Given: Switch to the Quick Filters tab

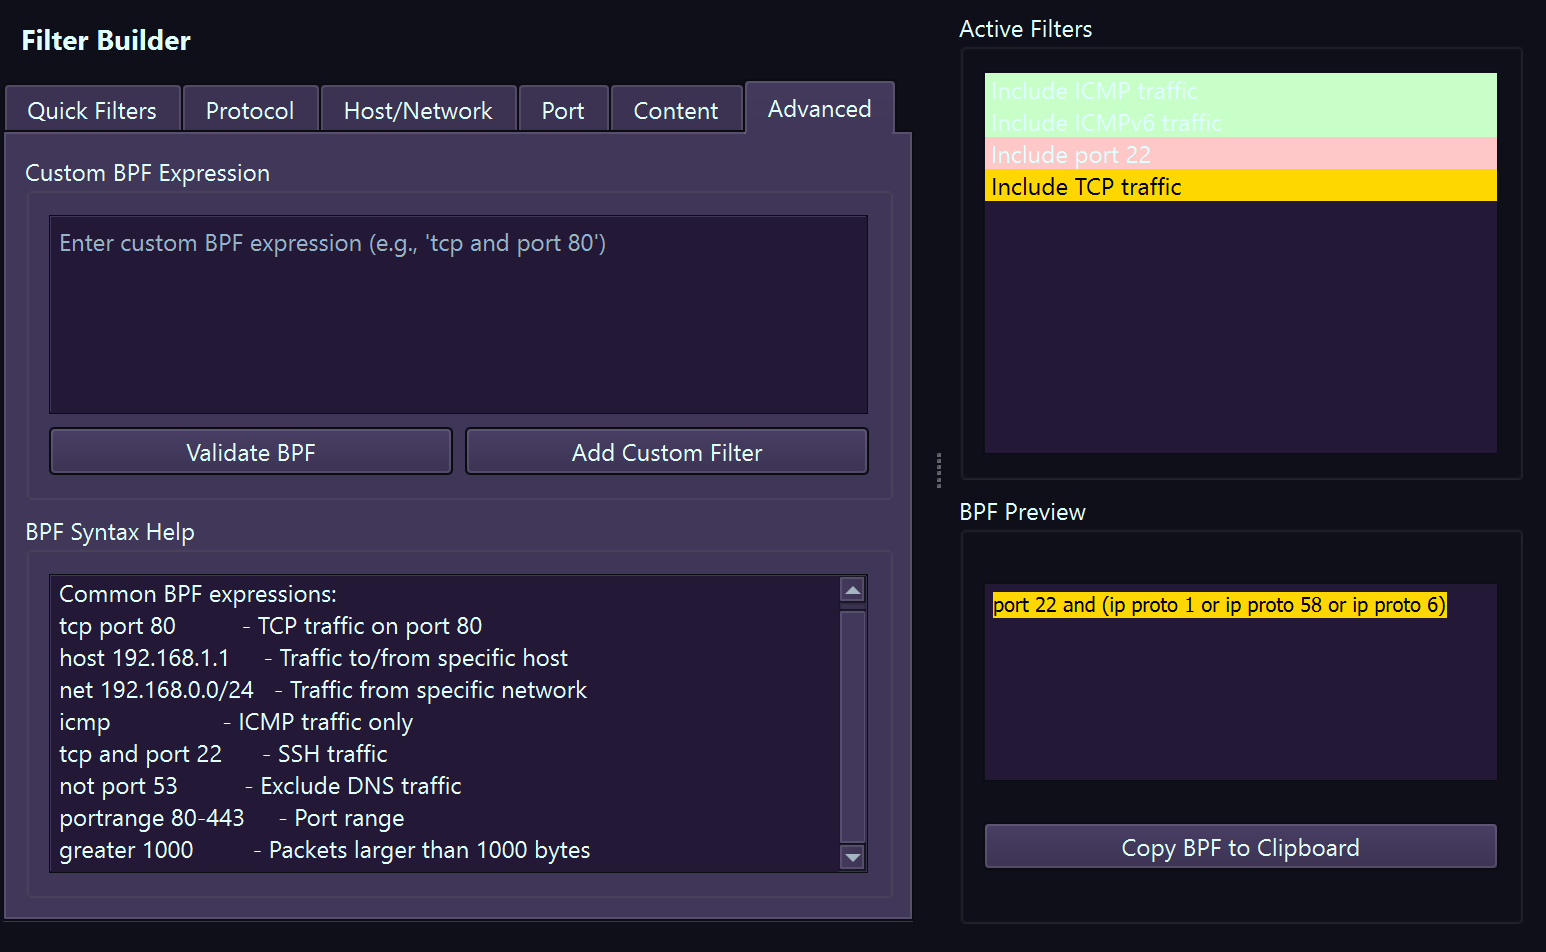Looking at the screenshot, I should (x=92, y=109).
